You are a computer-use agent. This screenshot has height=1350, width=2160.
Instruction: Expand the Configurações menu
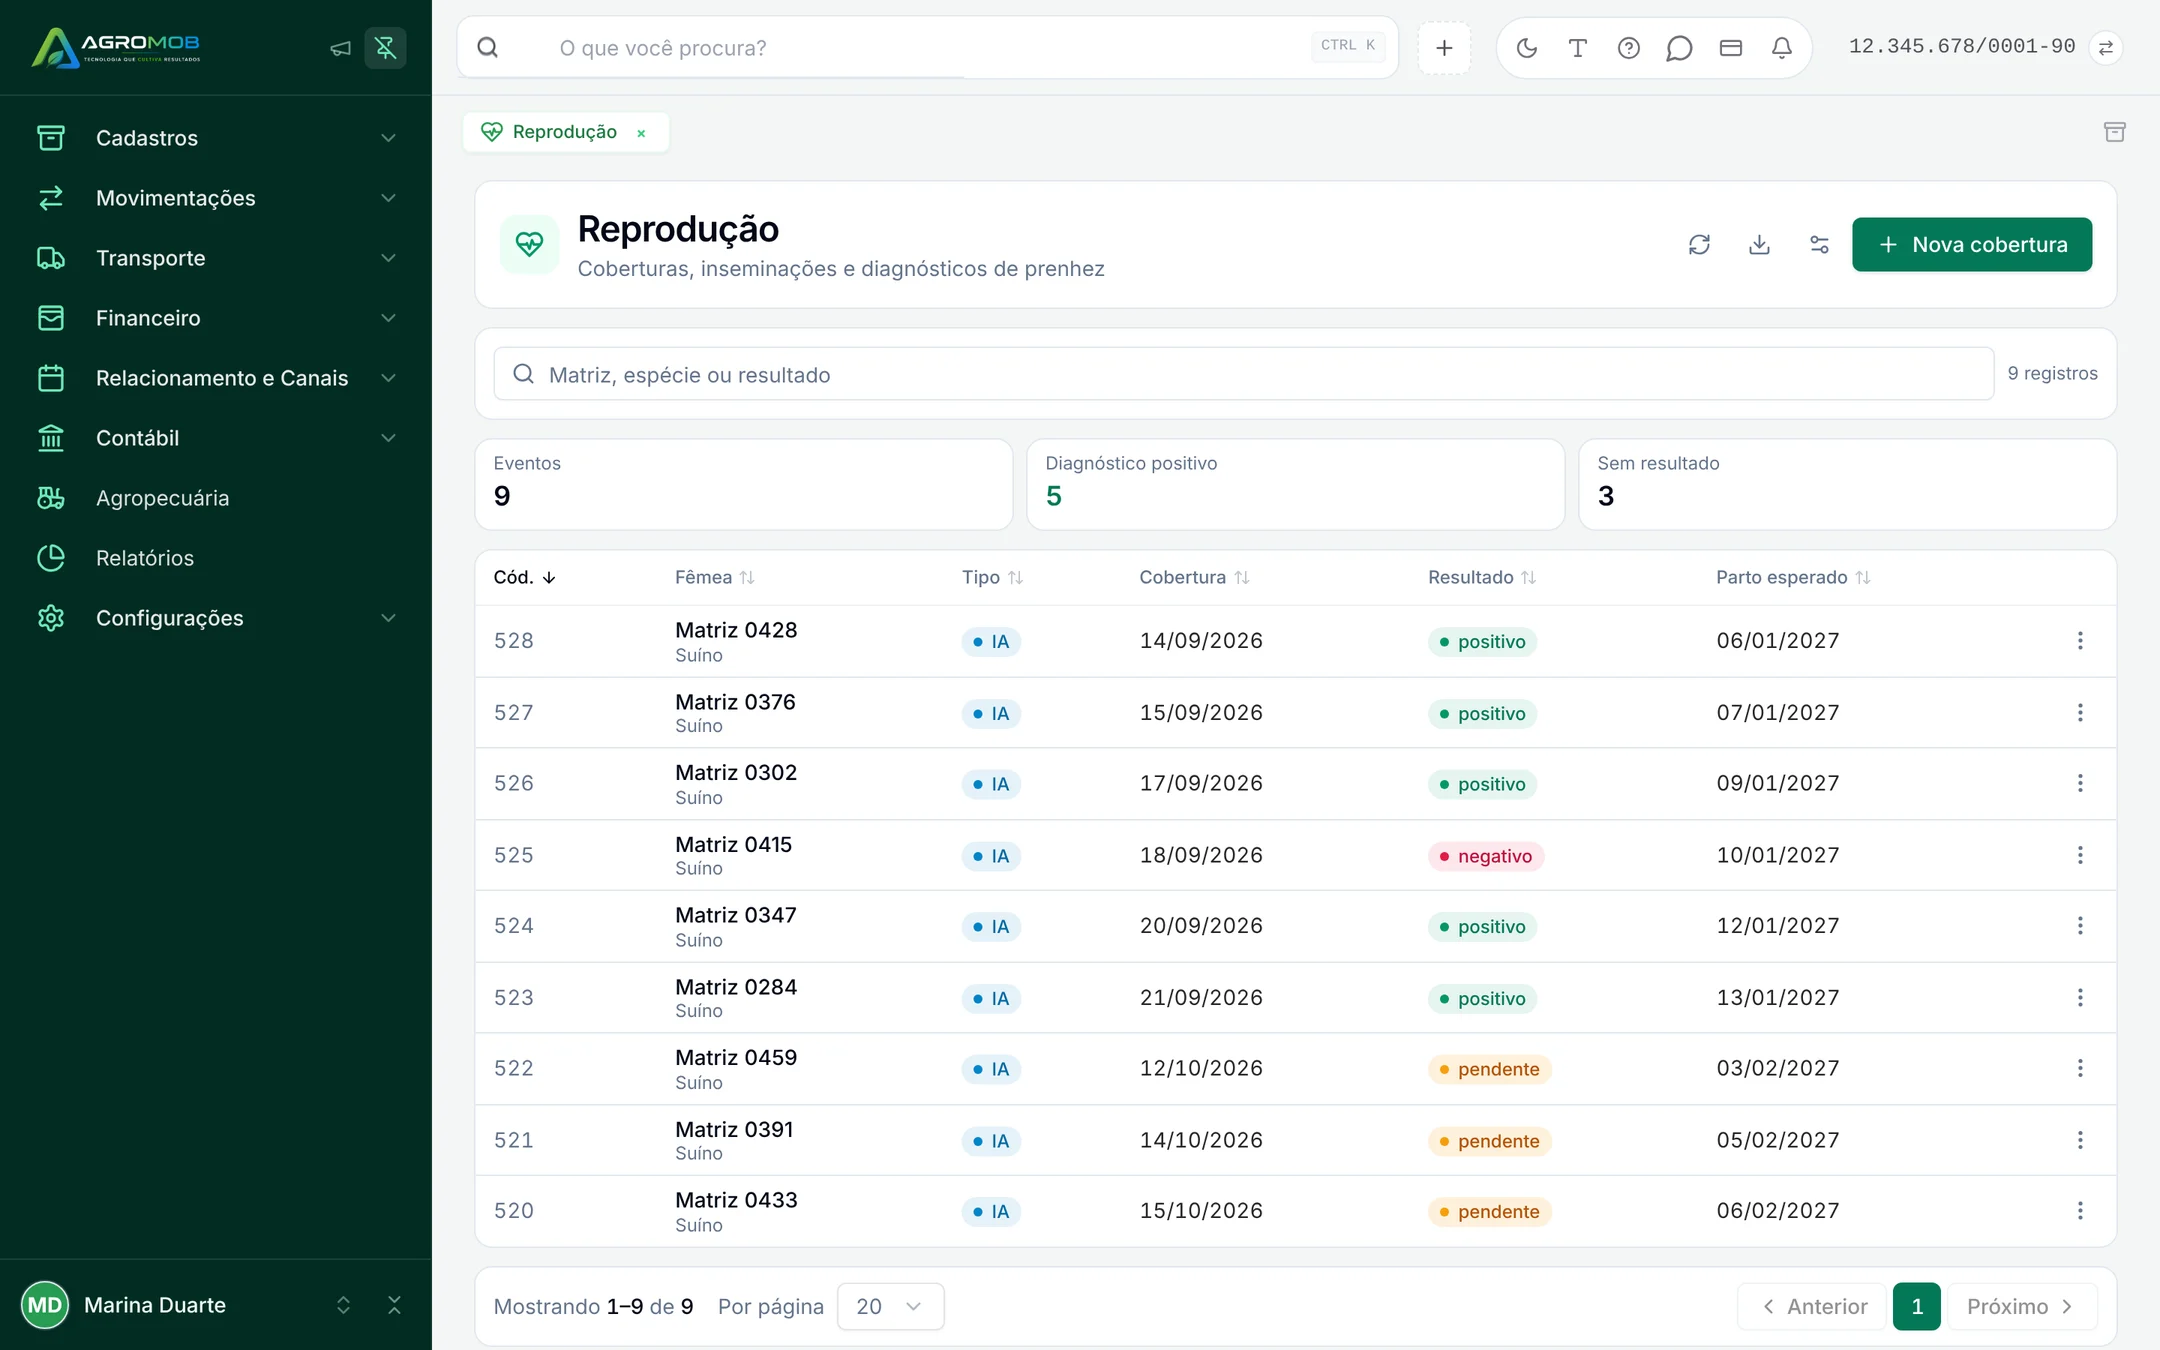(216, 618)
